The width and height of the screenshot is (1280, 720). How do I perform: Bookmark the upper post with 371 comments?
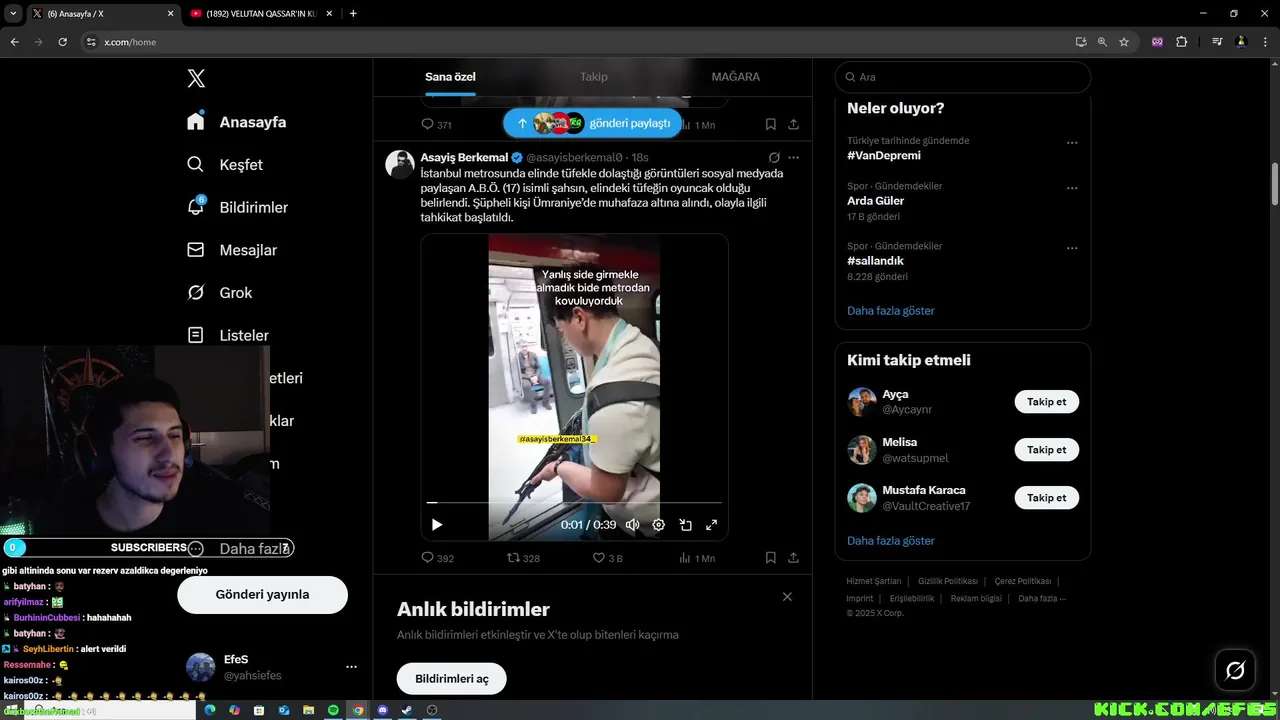[x=771, y=124]
